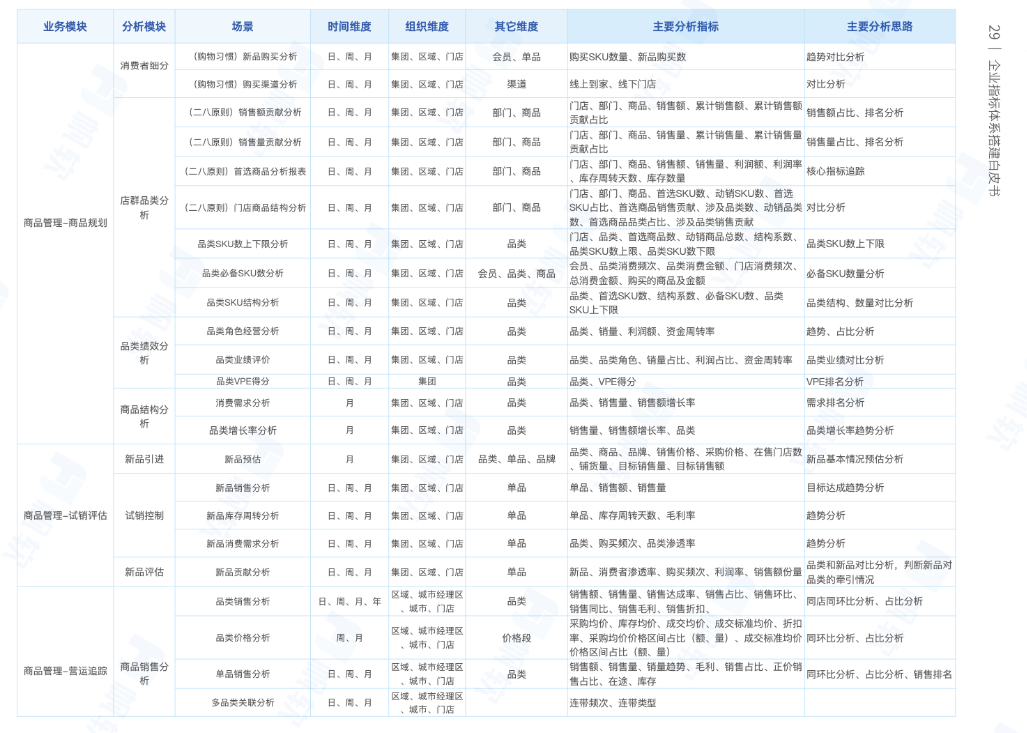This screenshot has height=733, width=1027.
Task: Click the 新品预估 scenario cell
Action: click(x=242, y=459)
